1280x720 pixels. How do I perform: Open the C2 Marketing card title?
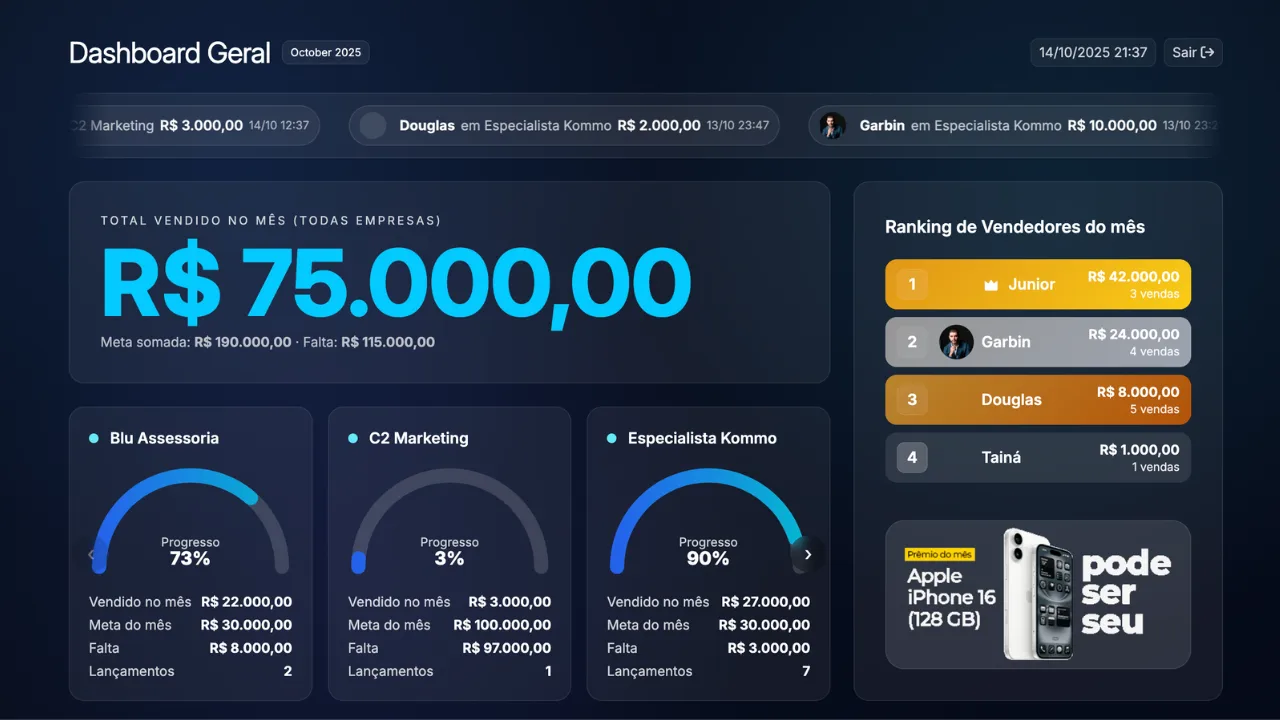click(418, 438)
